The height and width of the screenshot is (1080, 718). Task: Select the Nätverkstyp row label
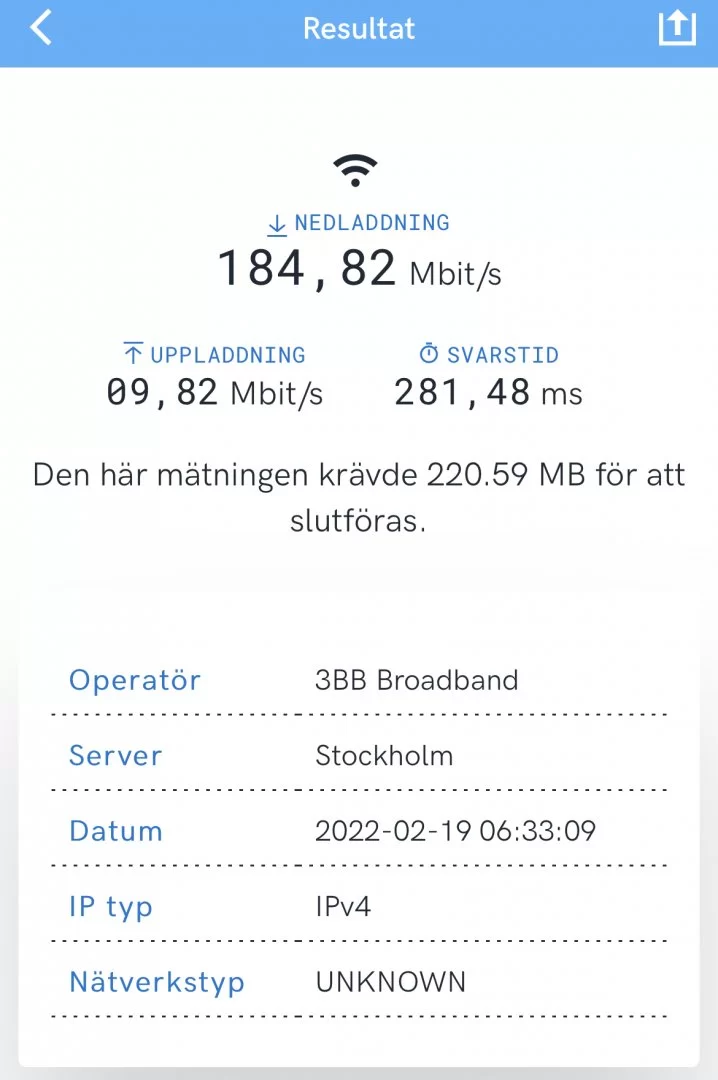(157, 982)
